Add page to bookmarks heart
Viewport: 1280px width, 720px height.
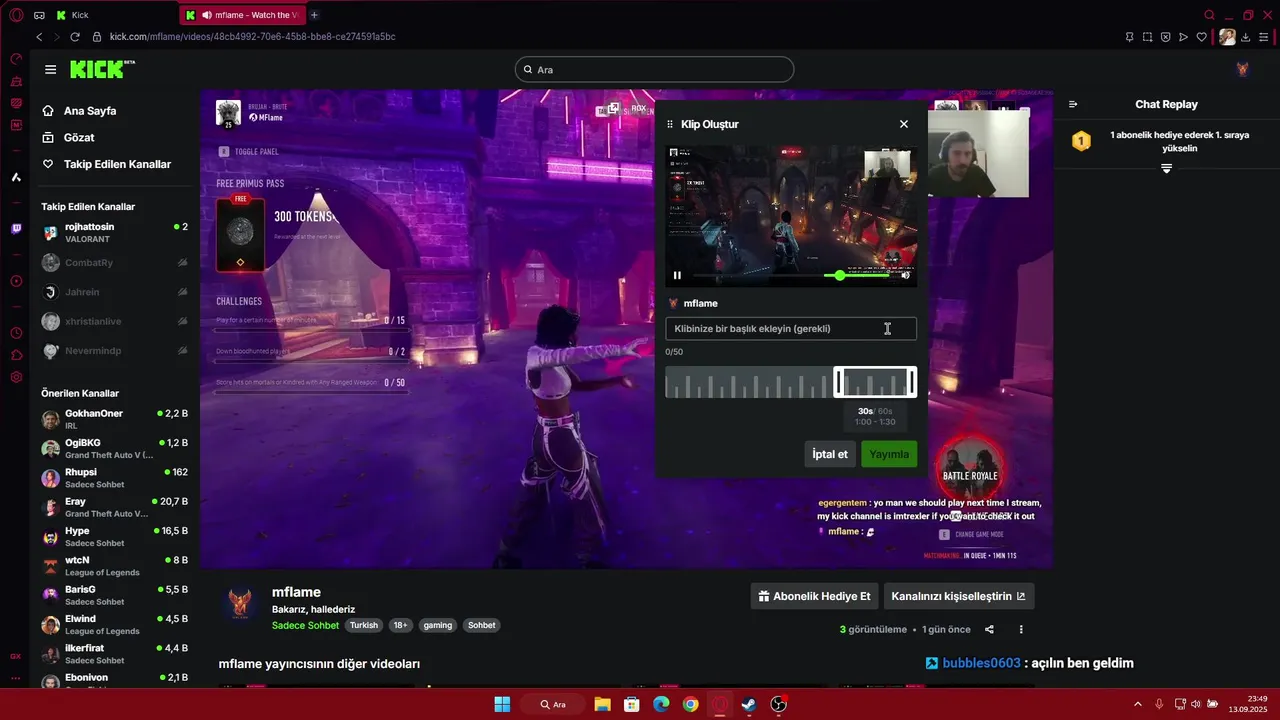(1203, 37)
